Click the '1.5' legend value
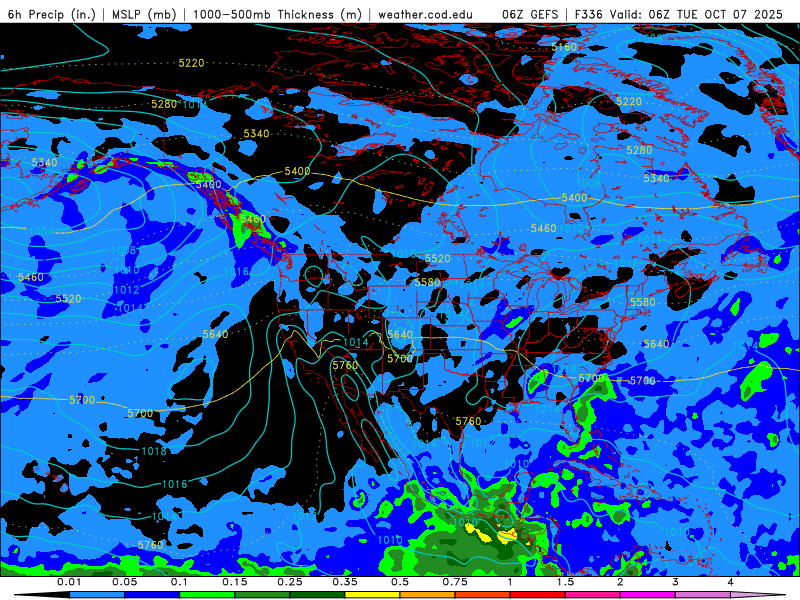 pyautogui.click(x=565, y=582)
